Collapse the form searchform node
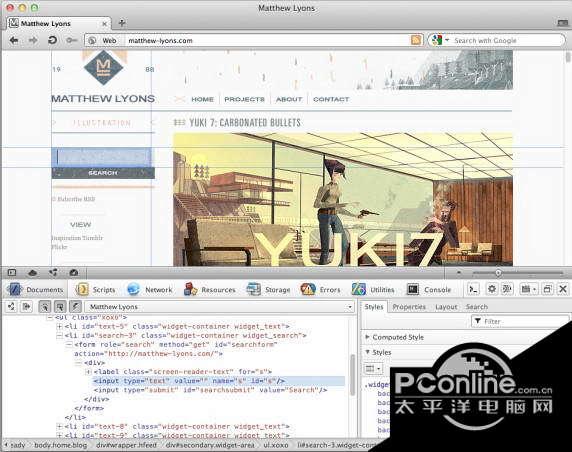Image resolution: width=572 pixels, height=452 pixels. [x=69, y=344]
